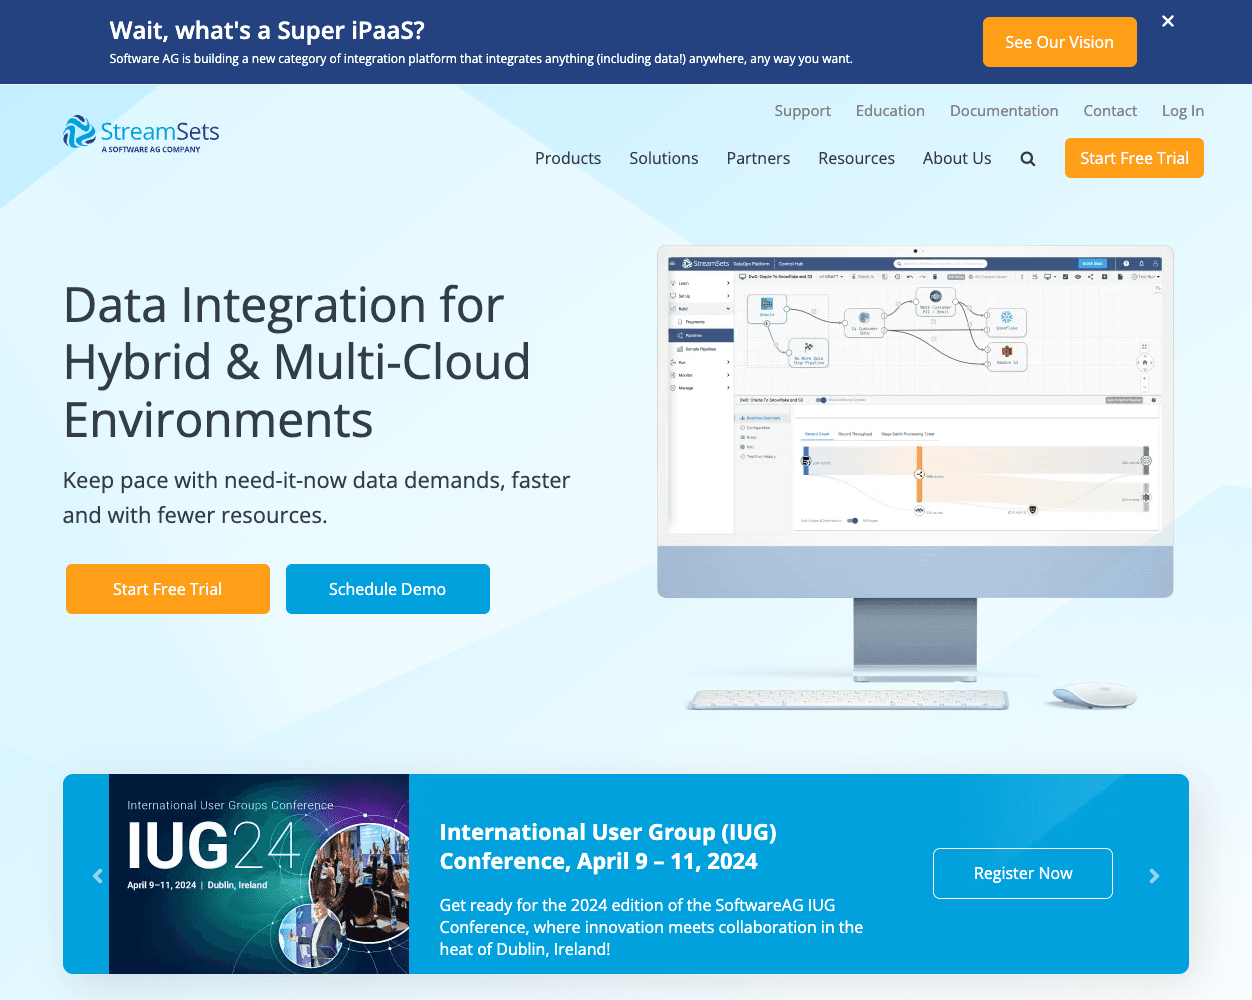Click the 'Wait, what's a Super iPaaS?' heading
The image size is (1252, 1000).
coord(267,30)
